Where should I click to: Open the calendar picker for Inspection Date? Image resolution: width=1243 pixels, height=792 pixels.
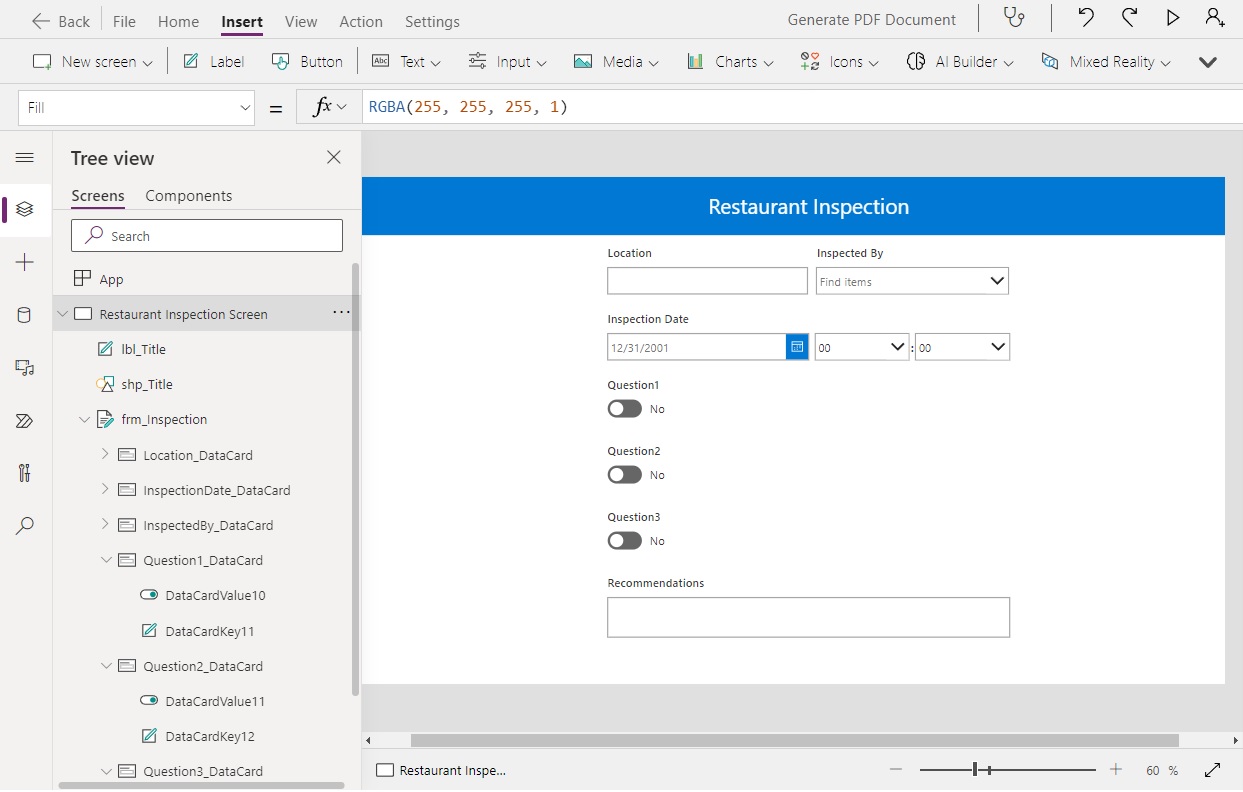tap(797, 346)
